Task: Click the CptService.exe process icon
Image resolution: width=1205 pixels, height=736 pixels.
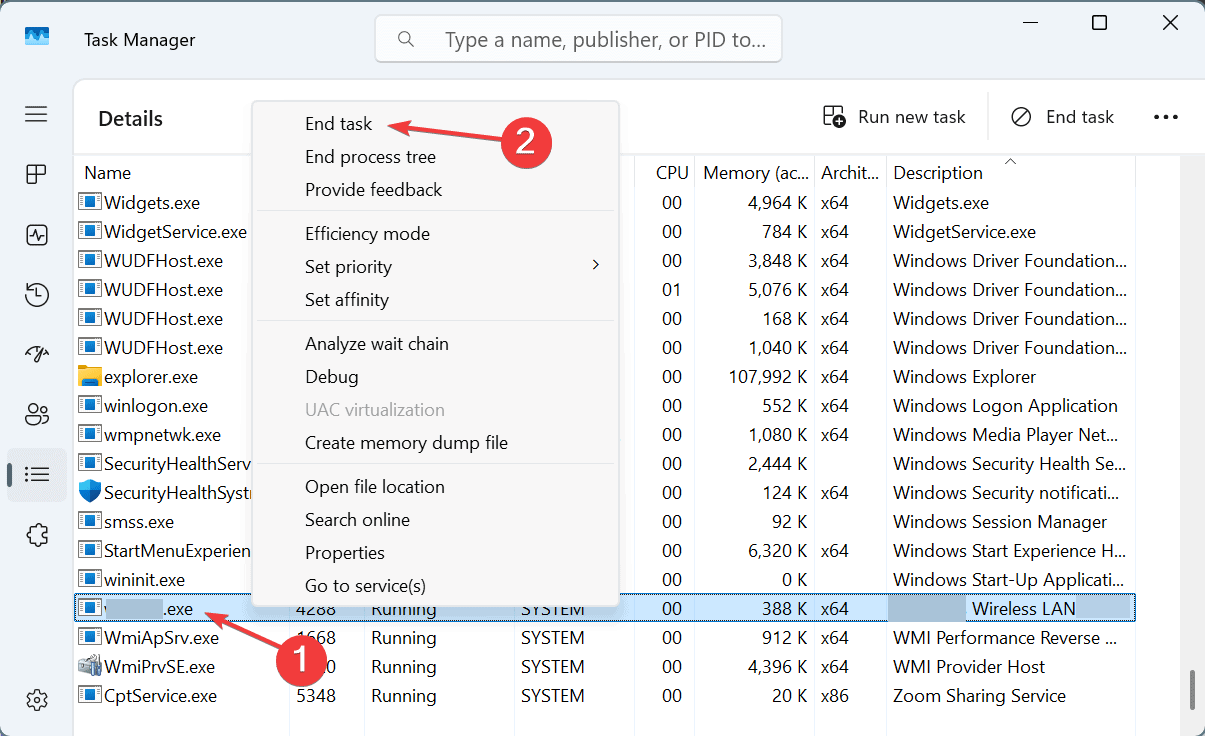Action: [x=90, y=696]
